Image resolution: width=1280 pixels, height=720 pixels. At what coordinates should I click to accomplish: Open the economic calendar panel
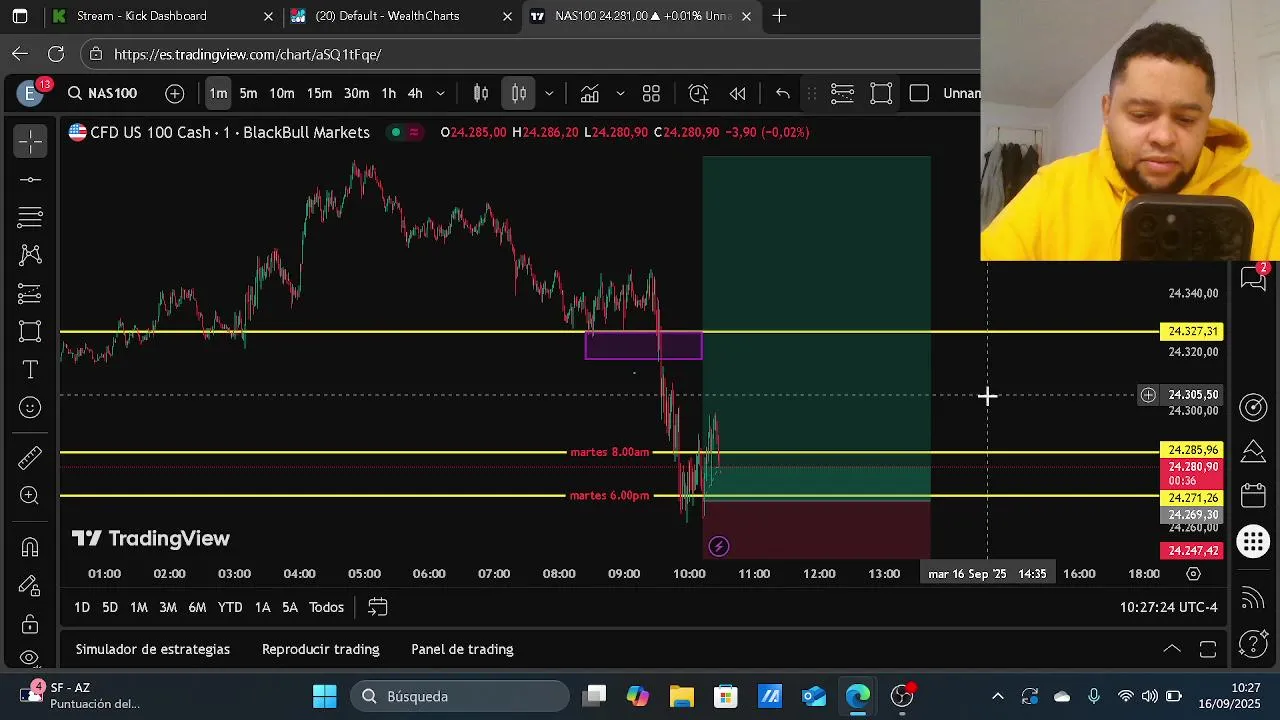(1253, 496)
